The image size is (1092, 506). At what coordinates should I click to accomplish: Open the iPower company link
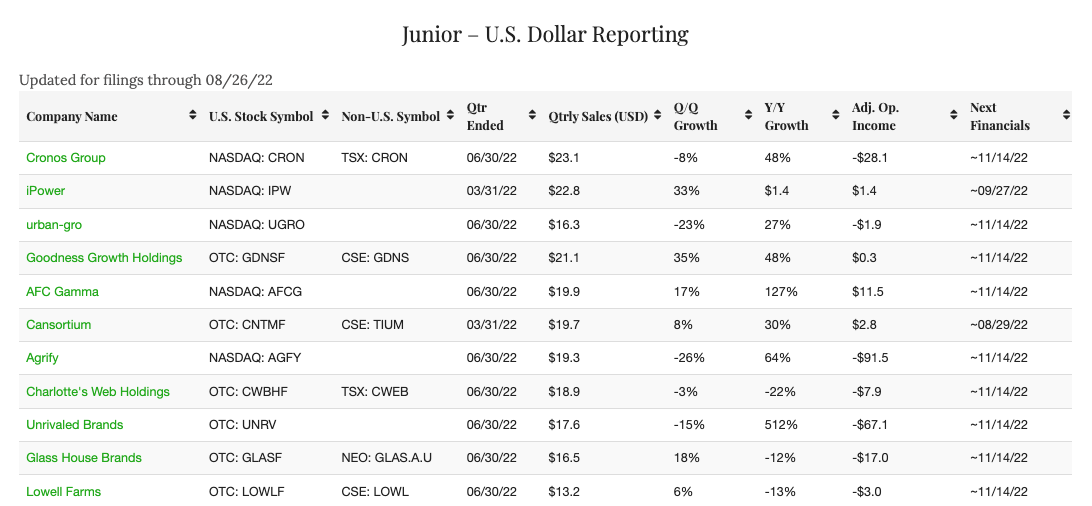(46, 191)
